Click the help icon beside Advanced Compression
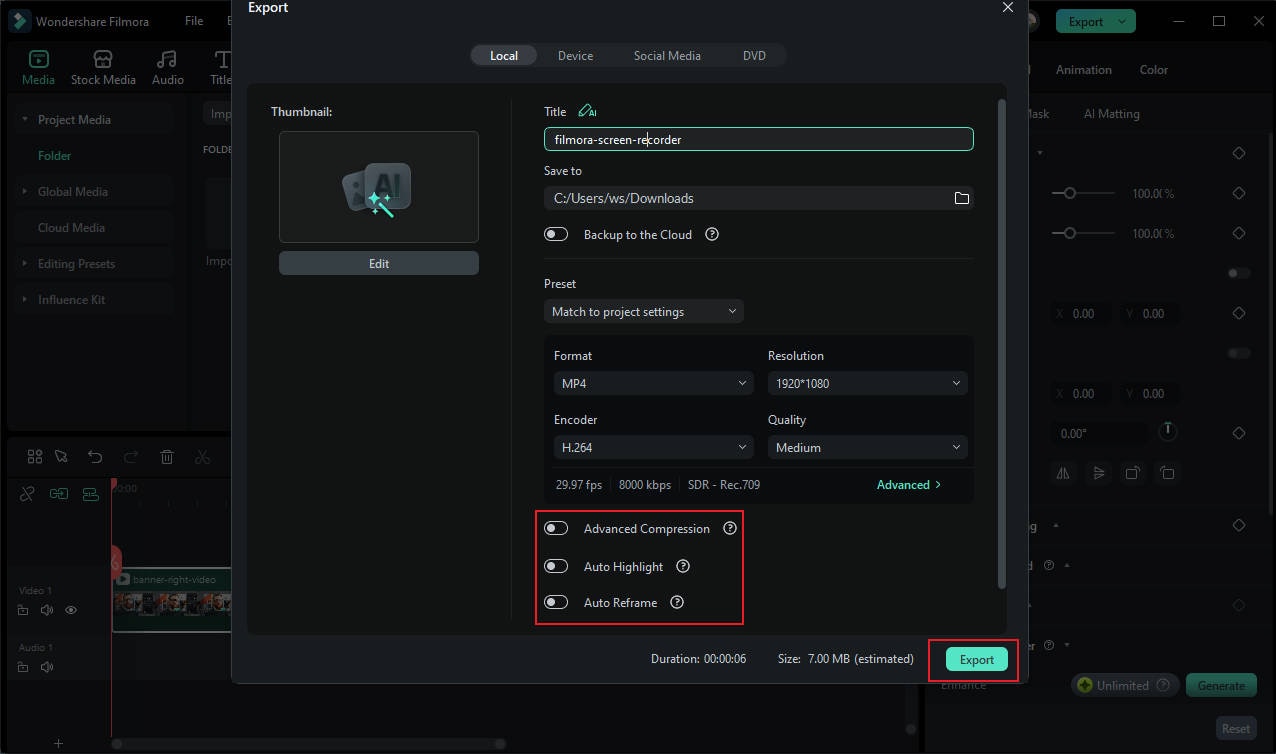 (x=730, y=528)
